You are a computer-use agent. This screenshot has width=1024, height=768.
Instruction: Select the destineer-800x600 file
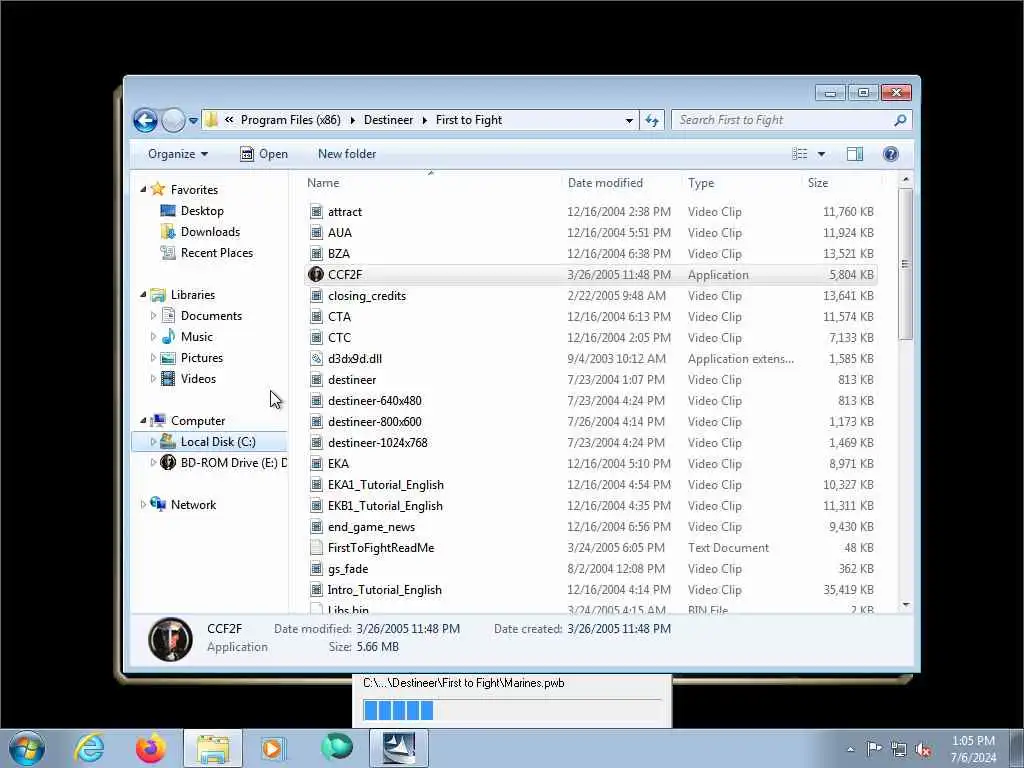[374, 421]
